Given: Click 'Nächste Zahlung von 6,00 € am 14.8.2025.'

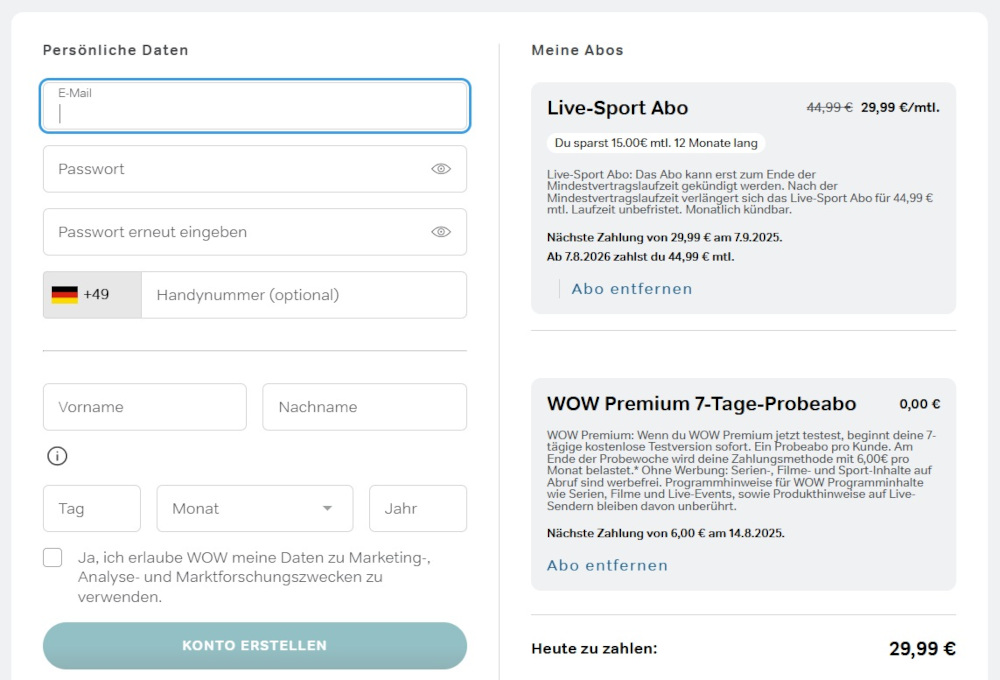Looking at the screenshot, I should click(666, 533).
